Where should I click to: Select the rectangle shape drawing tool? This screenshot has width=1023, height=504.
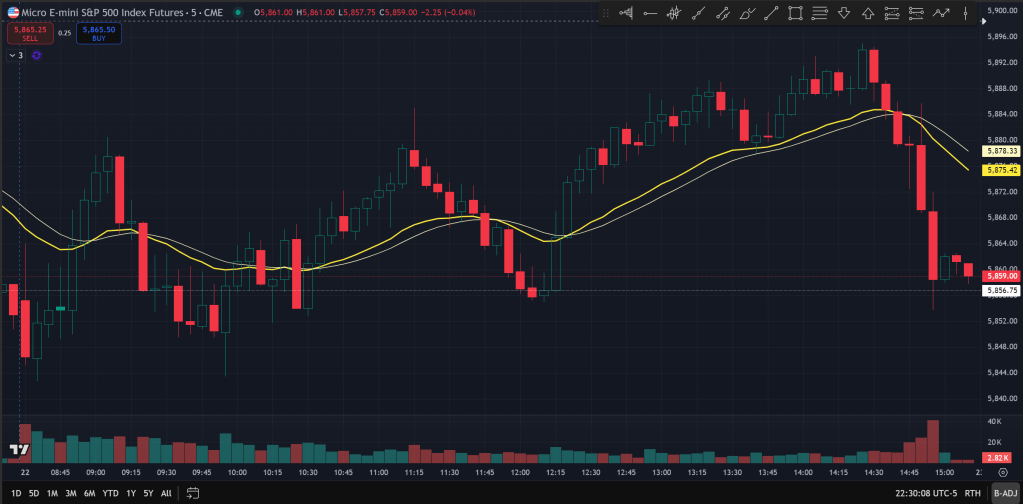pyautogui.click(x=796, y=13)
